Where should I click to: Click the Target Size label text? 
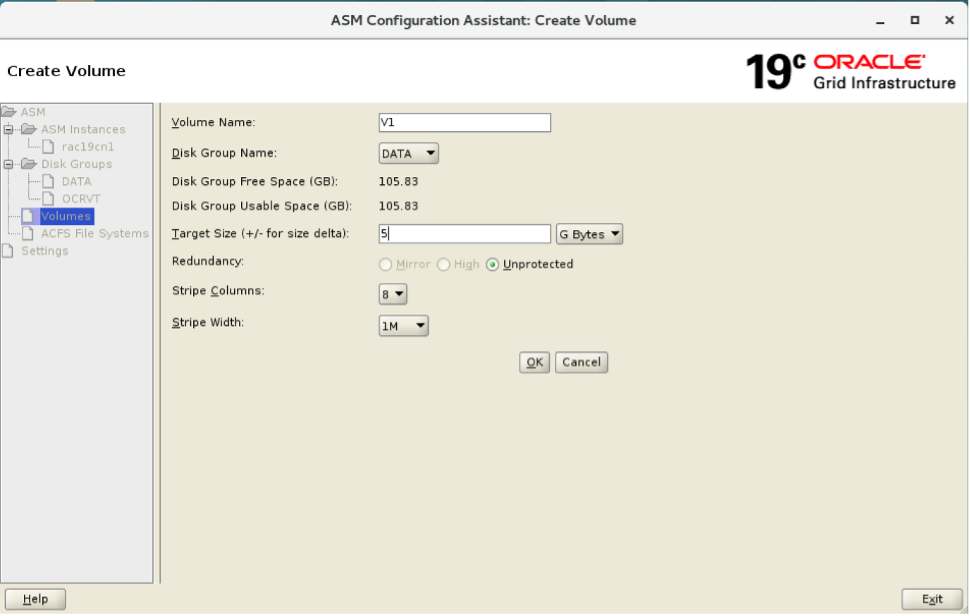[260, 233]
